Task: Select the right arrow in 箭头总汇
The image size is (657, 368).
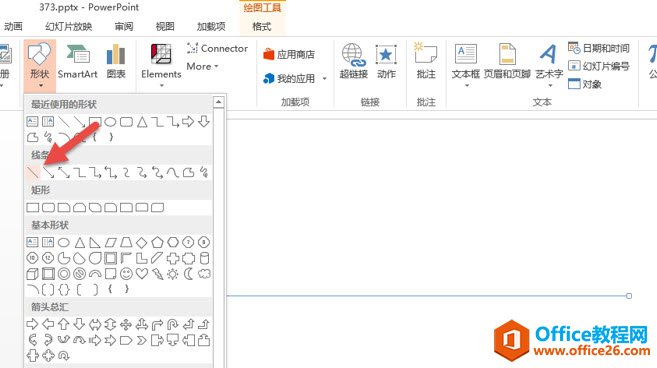Action: click(x=33, y=324)
